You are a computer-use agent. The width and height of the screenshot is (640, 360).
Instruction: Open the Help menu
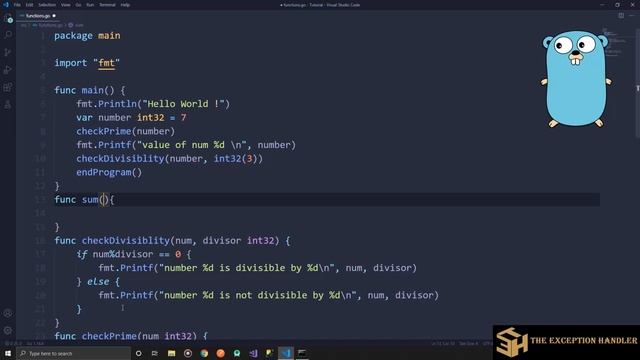pos(125,5)
